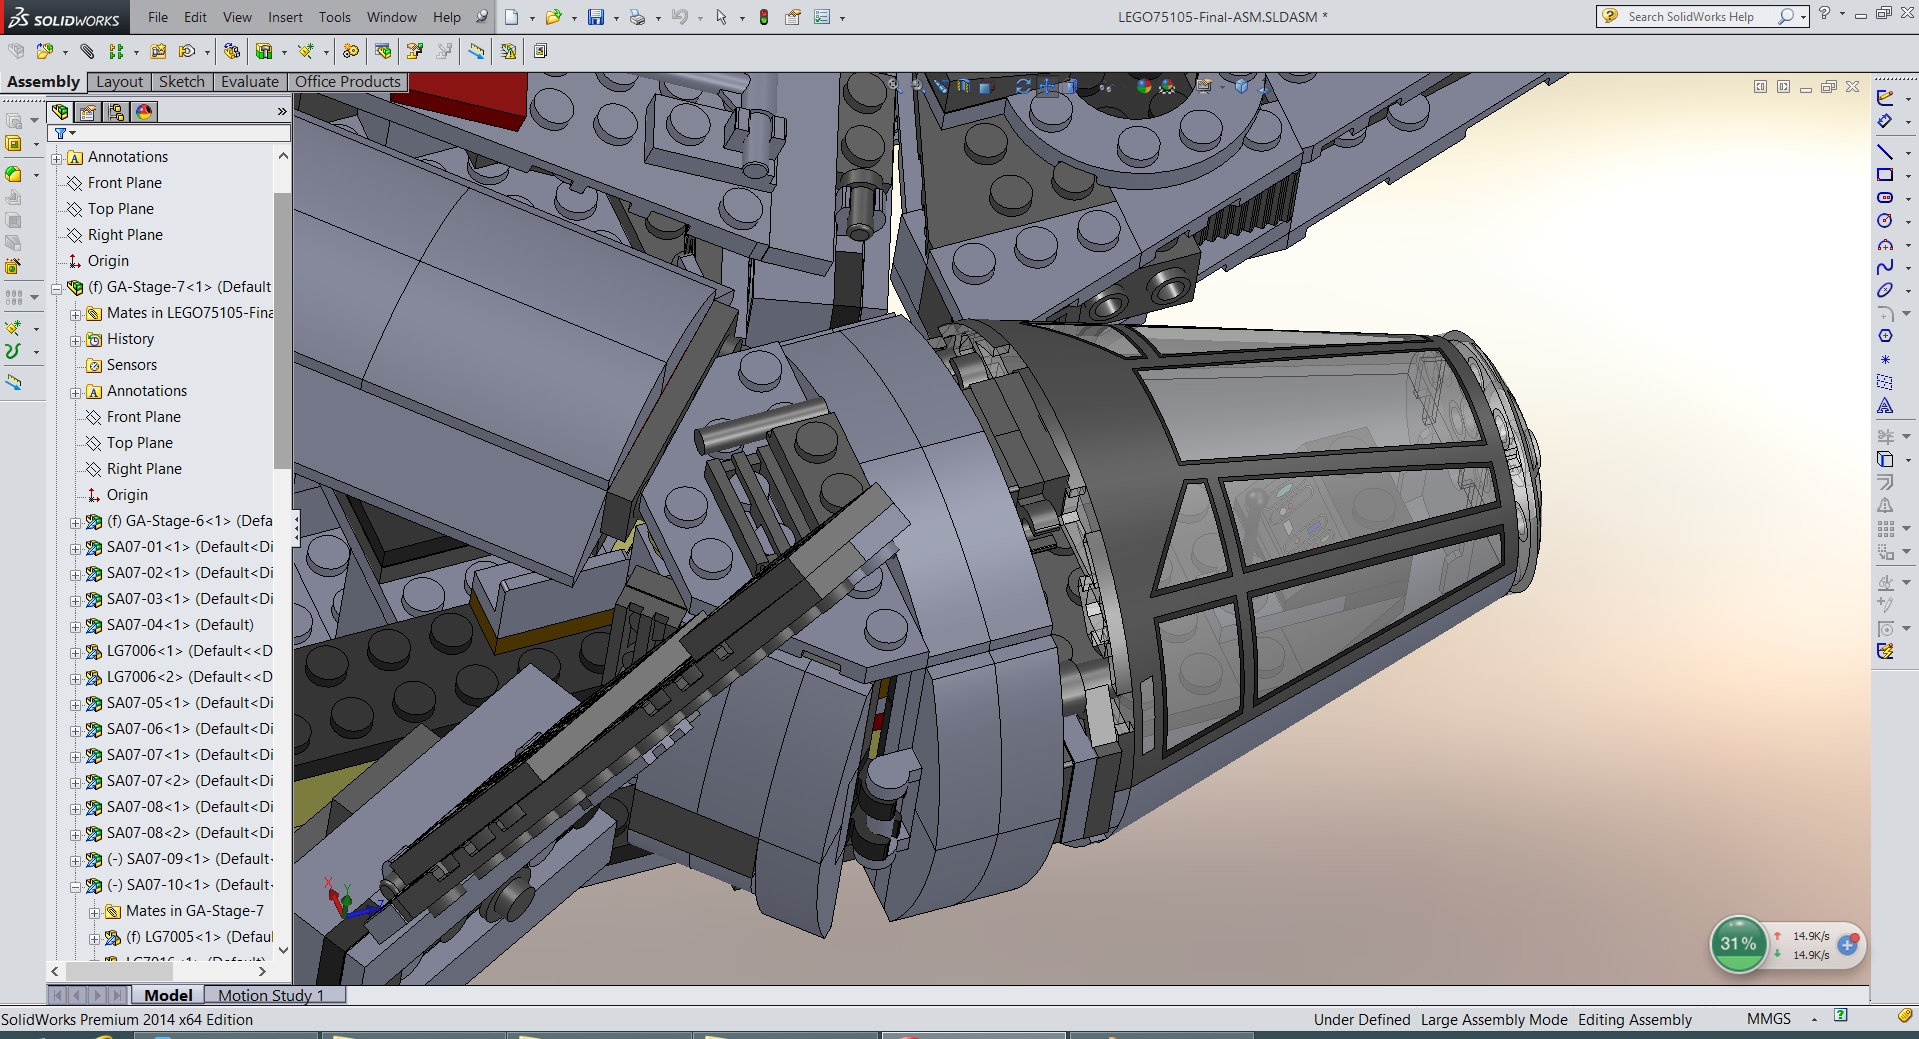Click the Save icon in the top toolbar

click(x=596, y=17)
